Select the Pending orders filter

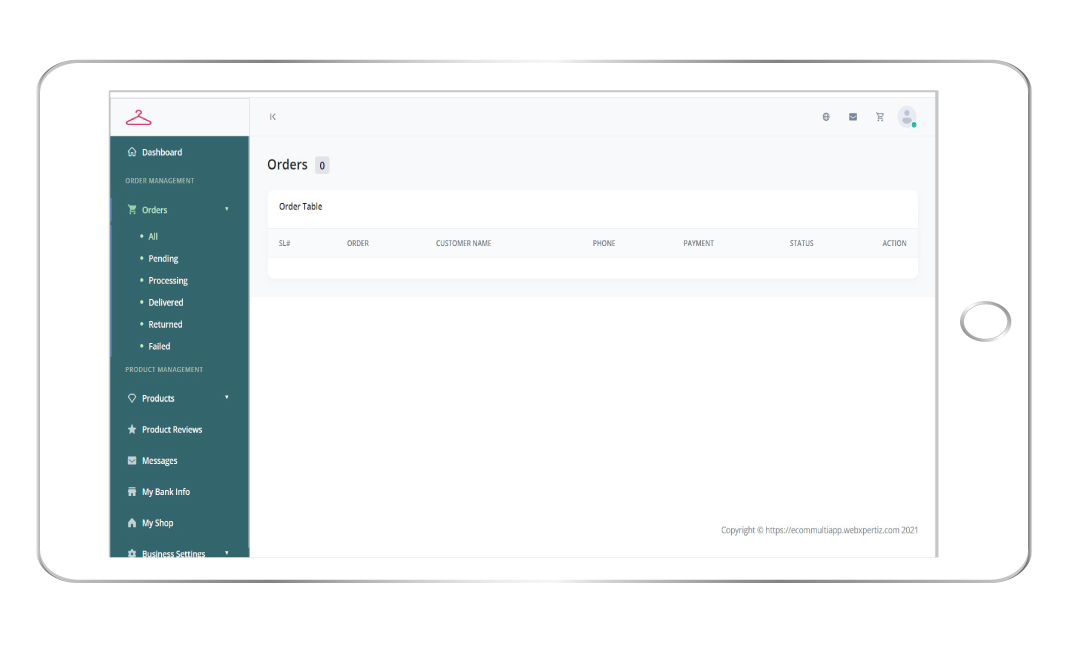163,259
